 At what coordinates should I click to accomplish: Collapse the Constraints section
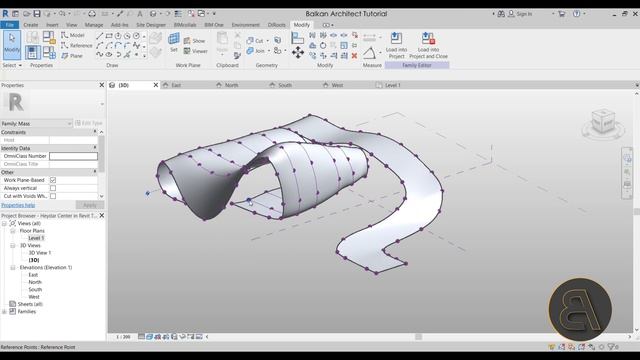pyautogui.click(x=95, y=132)
